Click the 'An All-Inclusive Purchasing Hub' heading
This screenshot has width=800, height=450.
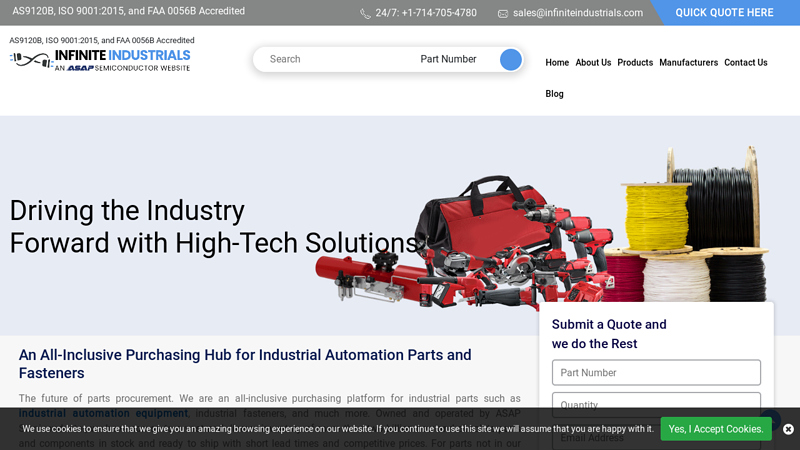[245, 364]
